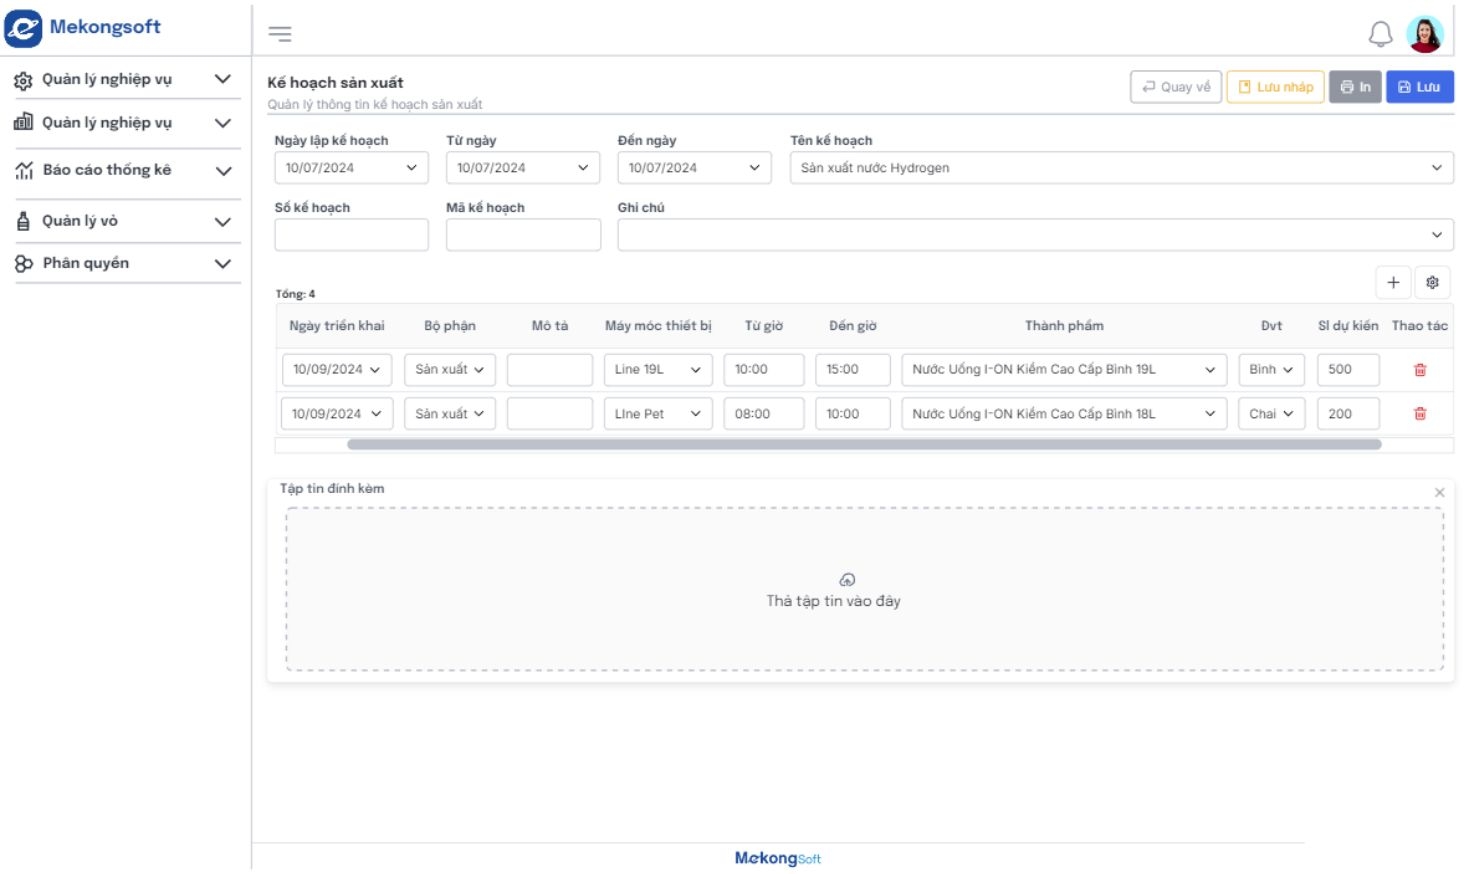Delete the Line Pet row
Viewport: 1469px width, 874px height.
tap(1419, 414)
